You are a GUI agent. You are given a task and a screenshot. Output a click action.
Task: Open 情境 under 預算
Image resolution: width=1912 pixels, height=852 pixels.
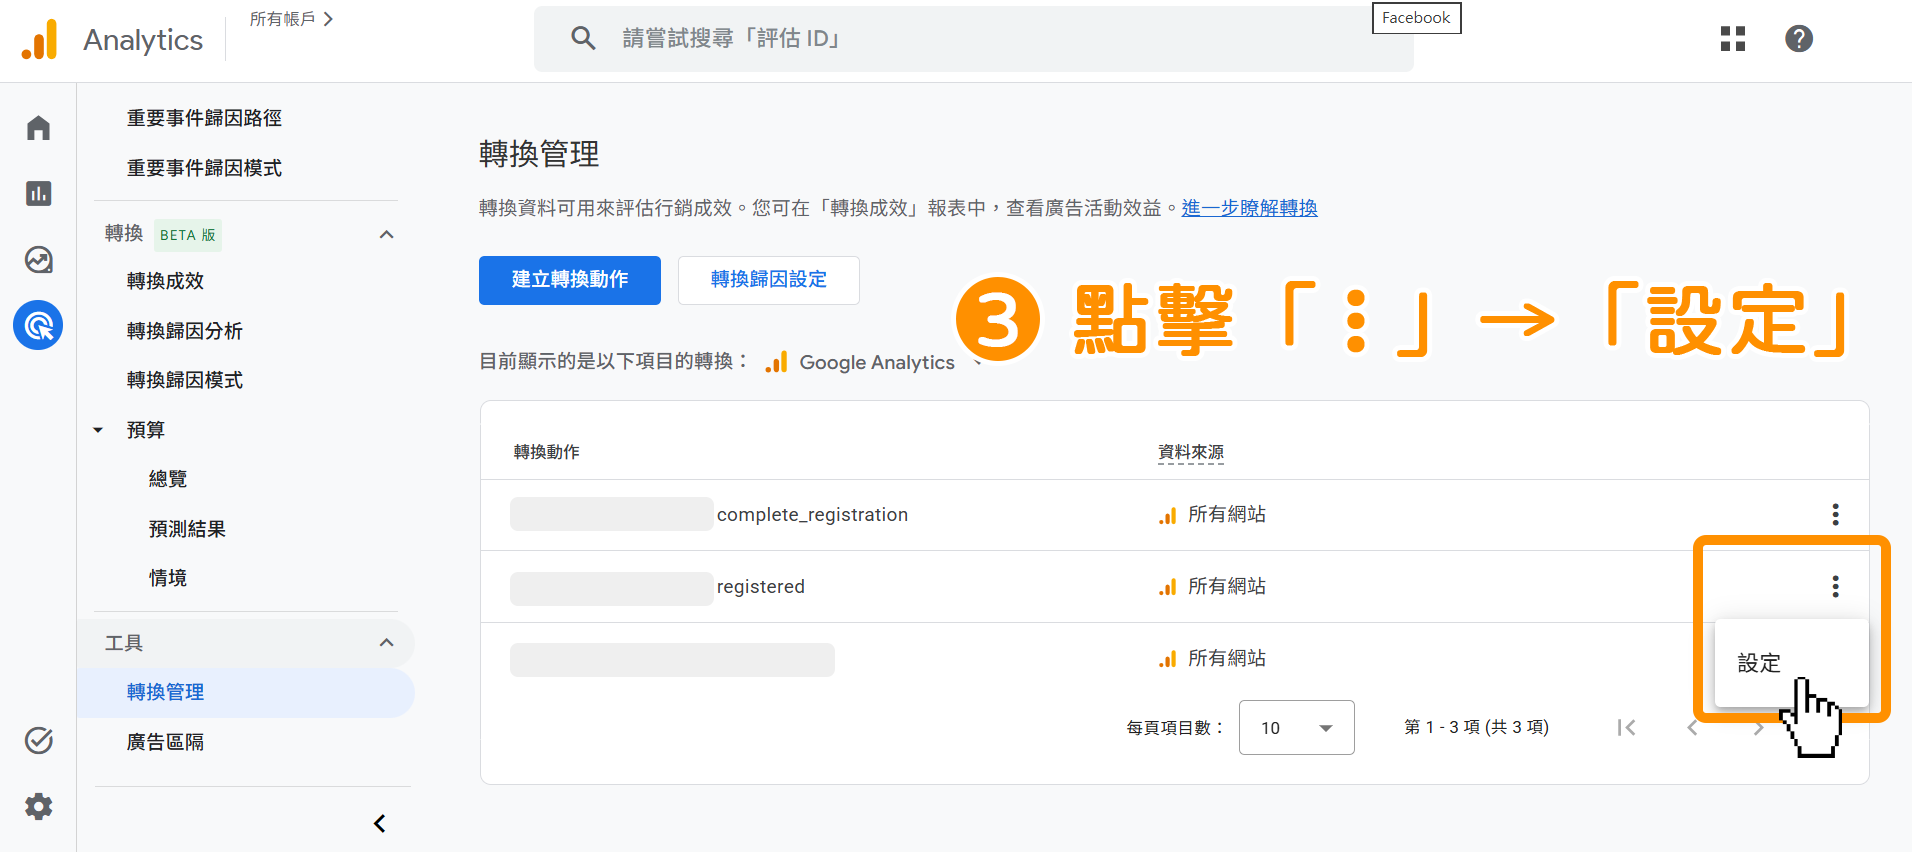[x=168, y=578]
